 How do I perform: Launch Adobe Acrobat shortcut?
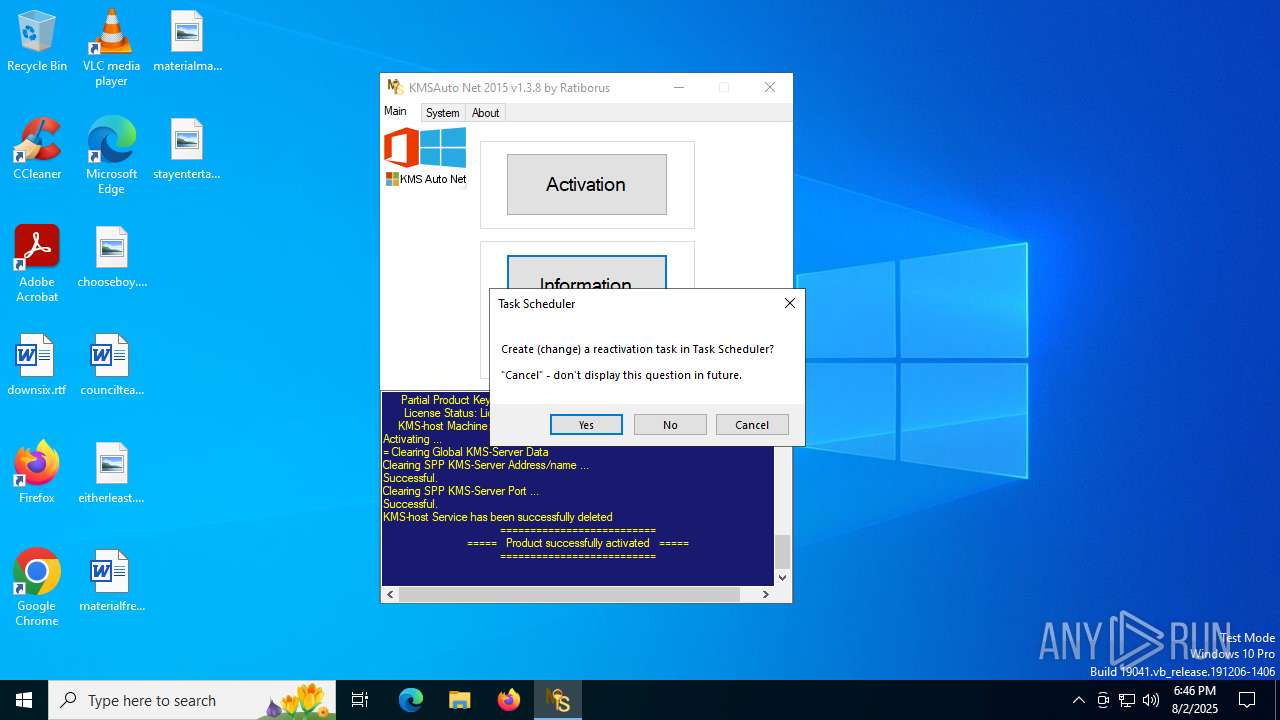pos(37,264)
